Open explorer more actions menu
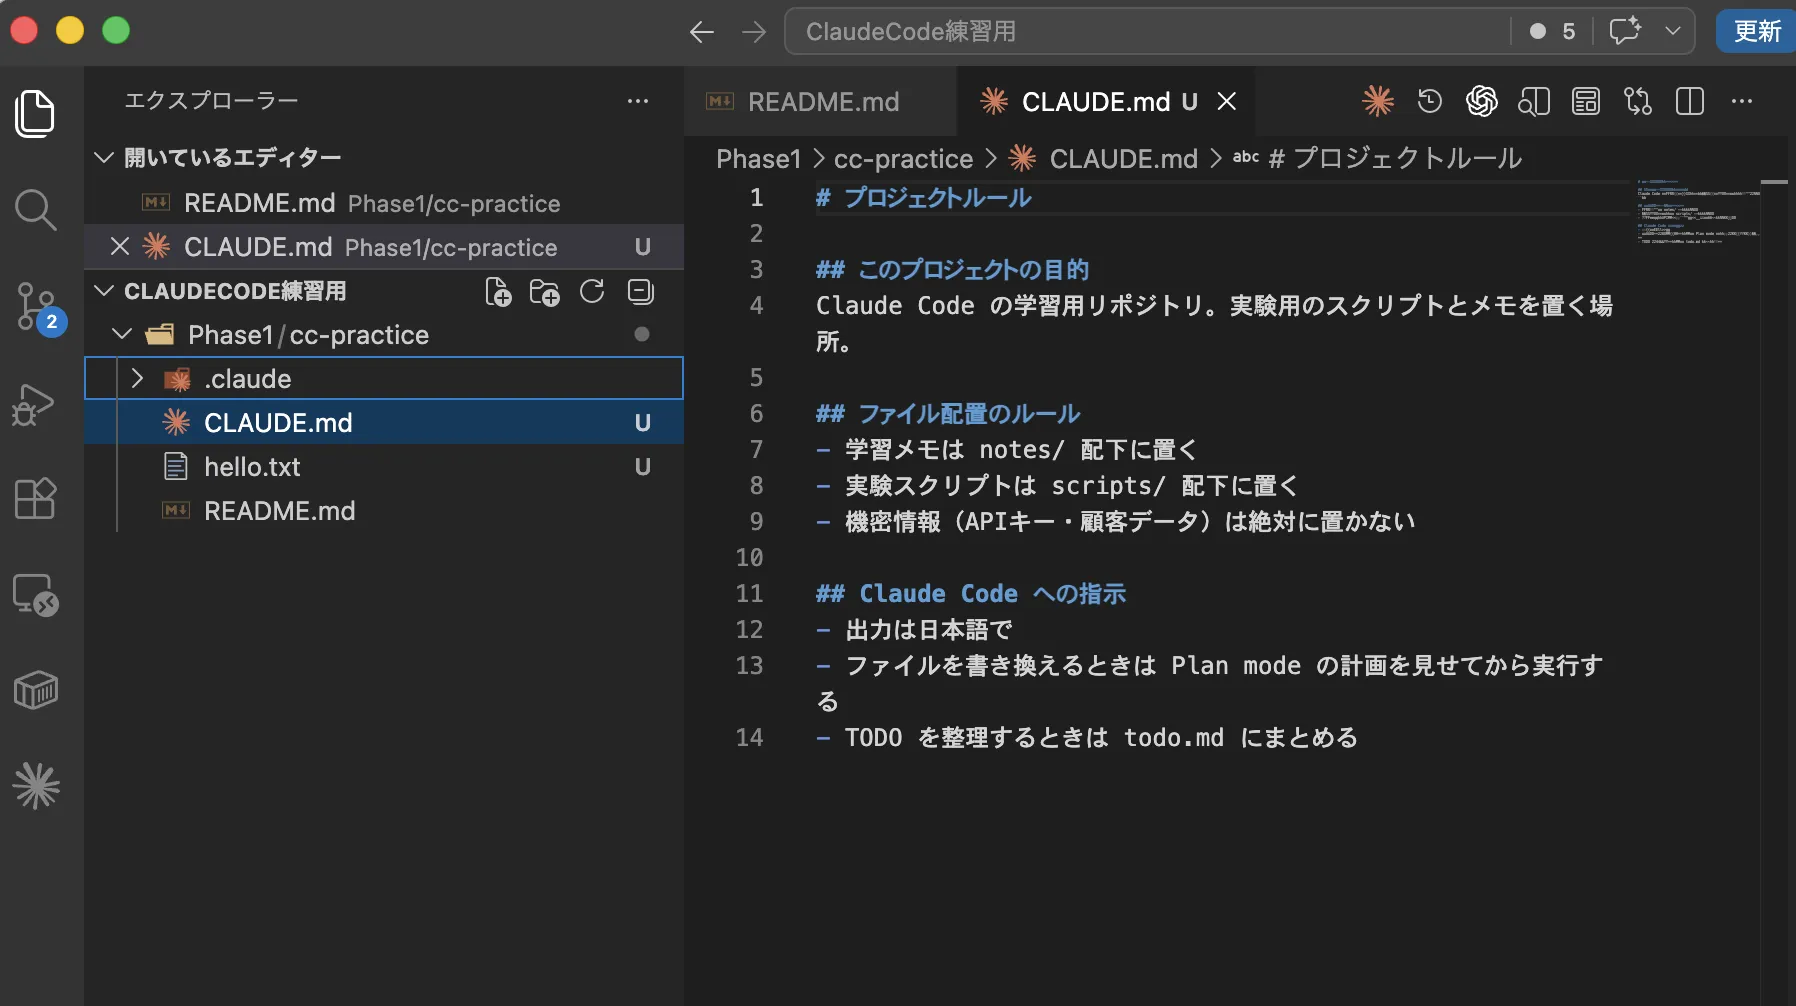The image size is (1796, 1006). tap(638, 101)
